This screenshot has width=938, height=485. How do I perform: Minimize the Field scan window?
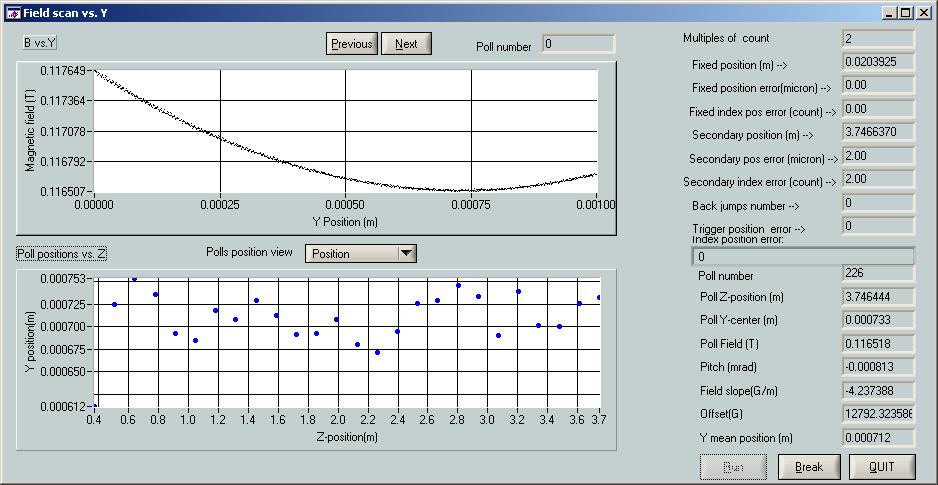coord(890,13)
